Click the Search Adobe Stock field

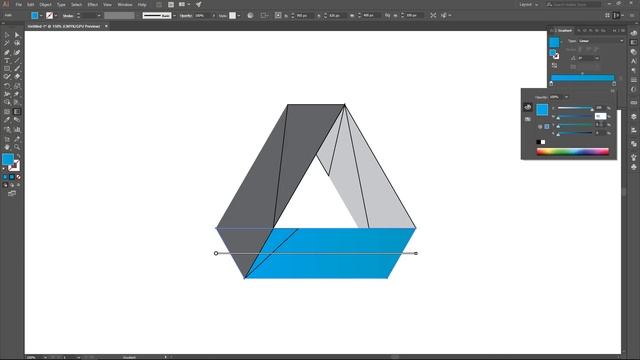coord(573,4)
